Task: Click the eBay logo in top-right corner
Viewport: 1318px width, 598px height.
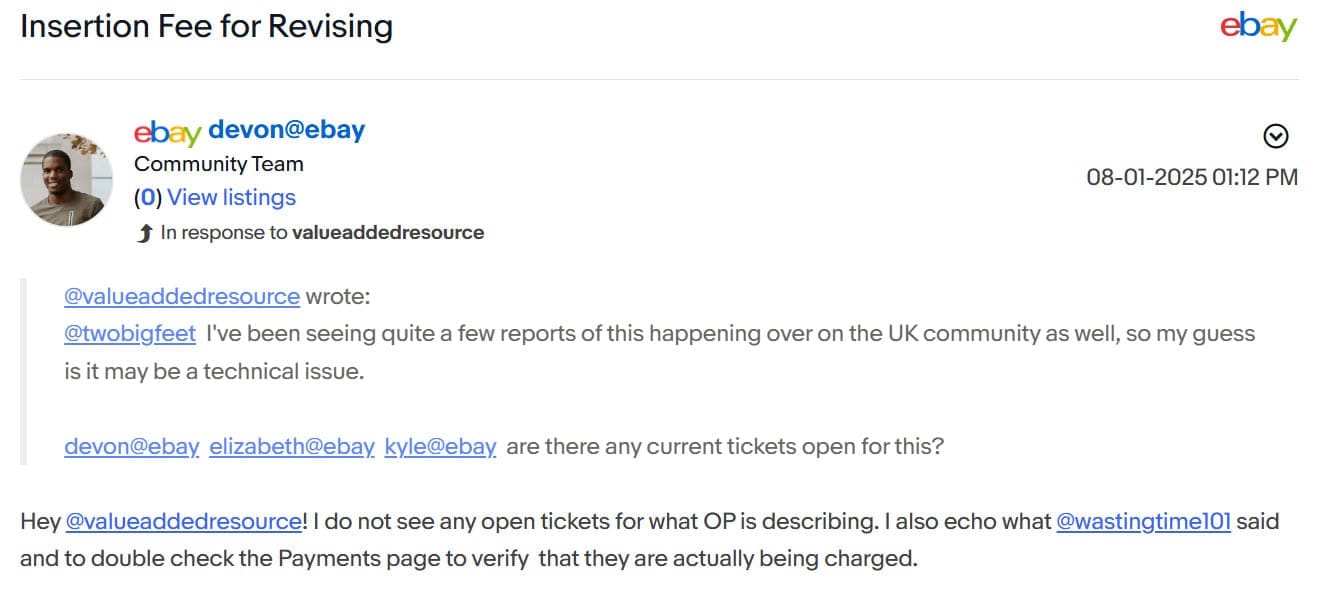Action: pyautogui.click(x=1258, y=27)
